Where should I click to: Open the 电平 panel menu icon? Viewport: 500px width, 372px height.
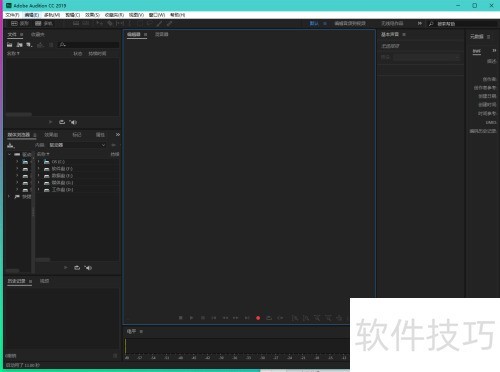[141, 331]
